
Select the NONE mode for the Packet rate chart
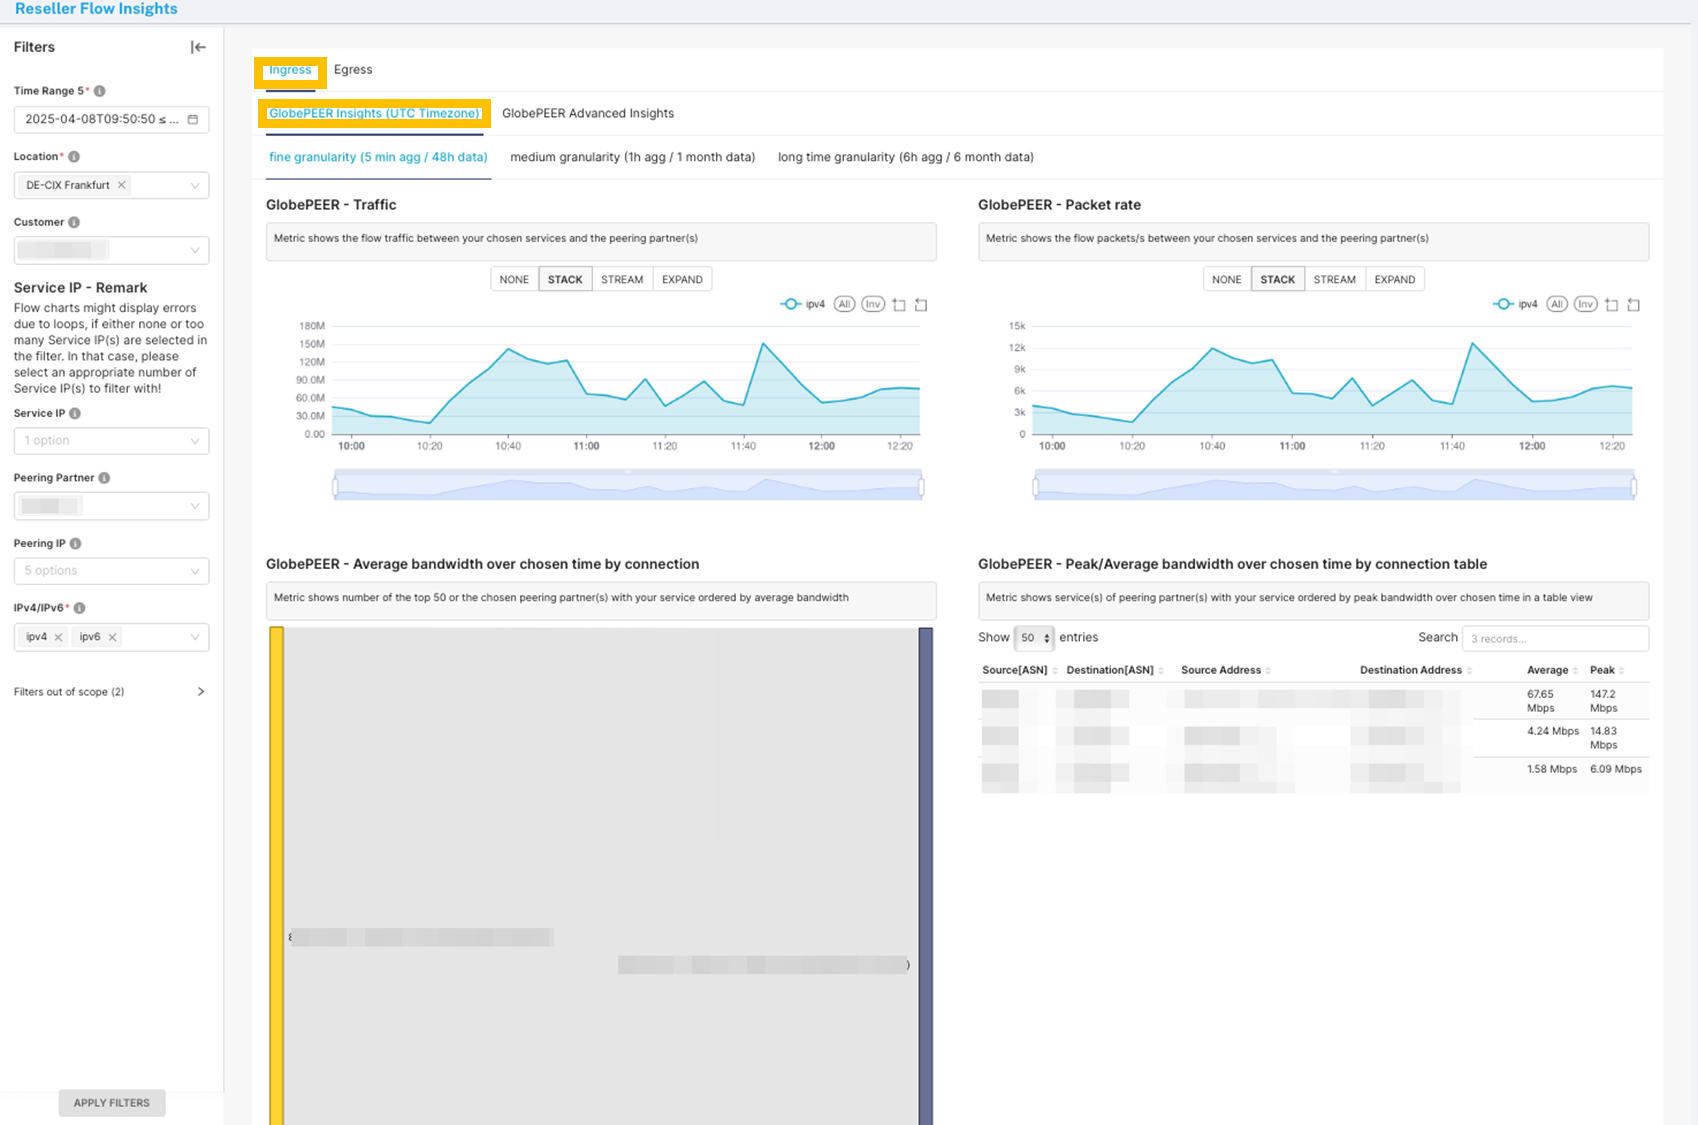pyautogui.click(x=1227, y=279)
